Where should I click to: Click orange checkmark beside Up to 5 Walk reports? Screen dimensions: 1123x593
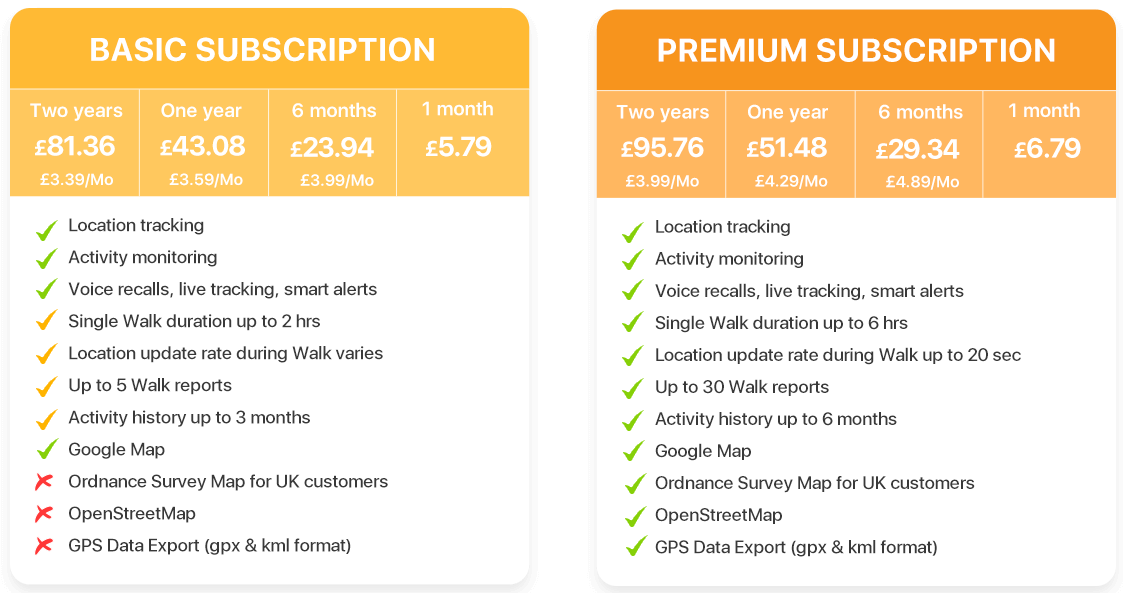point(47,386)
